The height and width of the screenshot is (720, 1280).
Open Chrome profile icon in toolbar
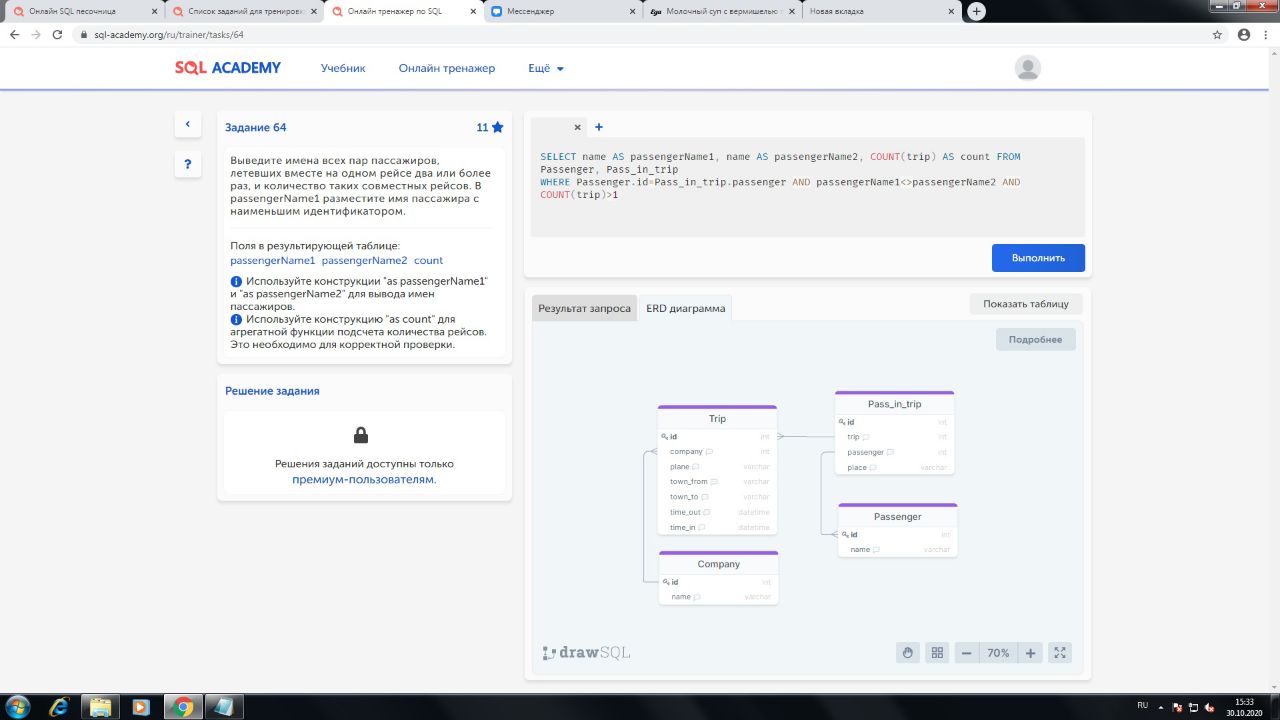[x=1244, y=34]
